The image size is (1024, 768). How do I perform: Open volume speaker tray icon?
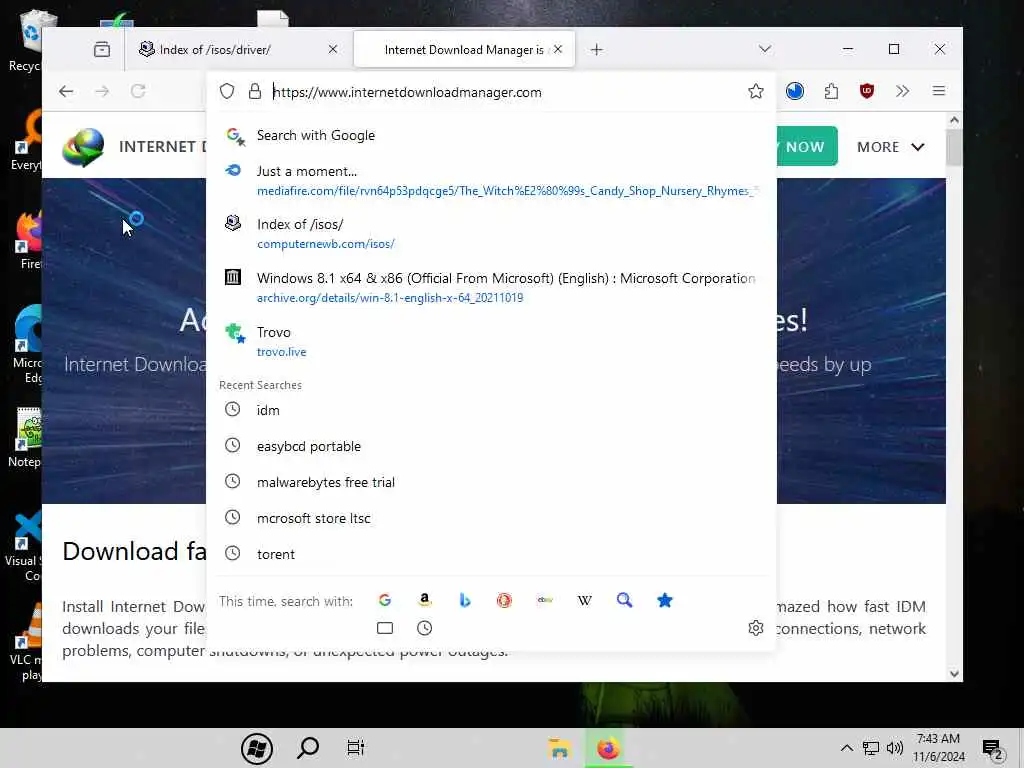895,748
